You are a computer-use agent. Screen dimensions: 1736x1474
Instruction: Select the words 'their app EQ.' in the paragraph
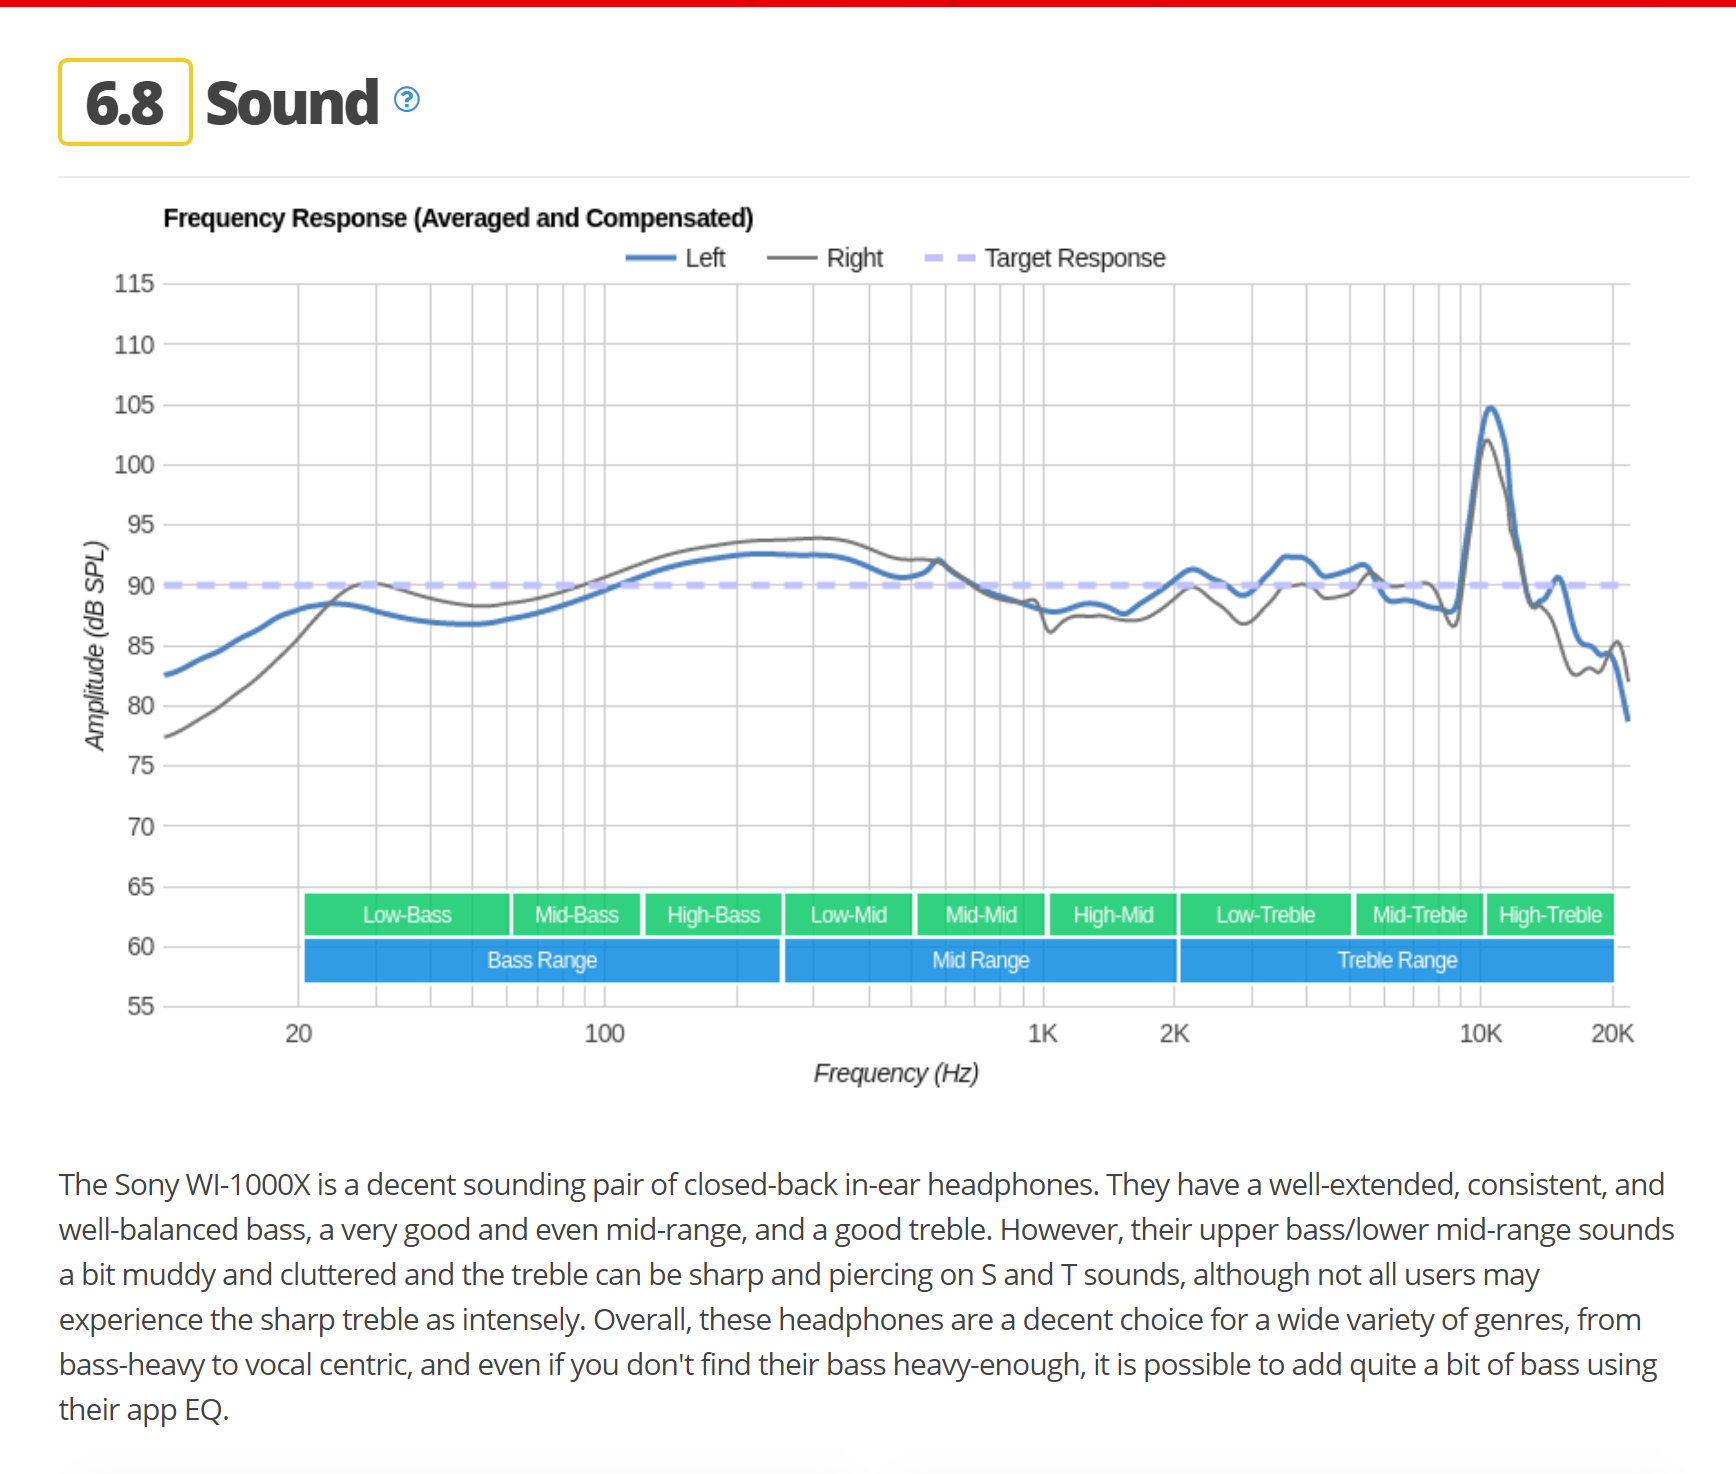pyautogui.click(x=144, y=1409)
